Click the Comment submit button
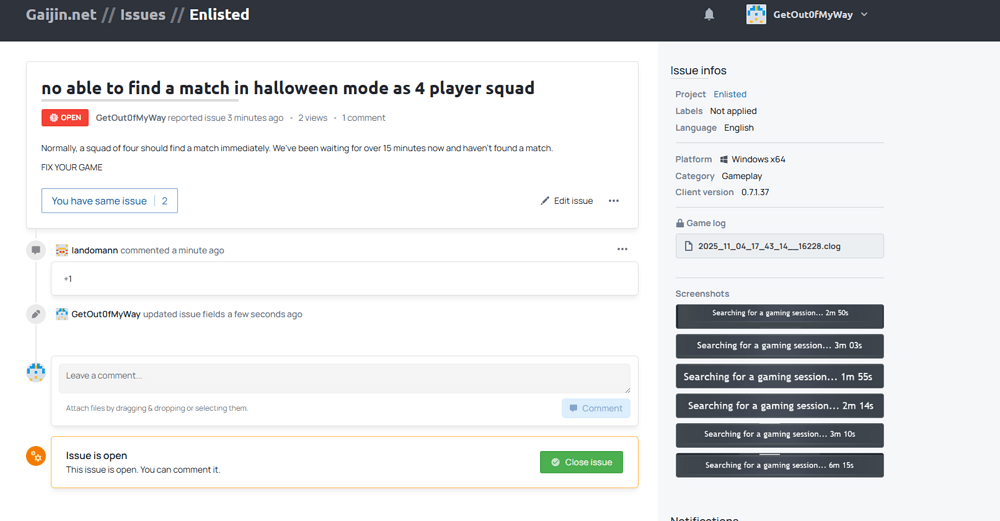The height and width of the screenshot is (521, 1000). tap(596, 408)
